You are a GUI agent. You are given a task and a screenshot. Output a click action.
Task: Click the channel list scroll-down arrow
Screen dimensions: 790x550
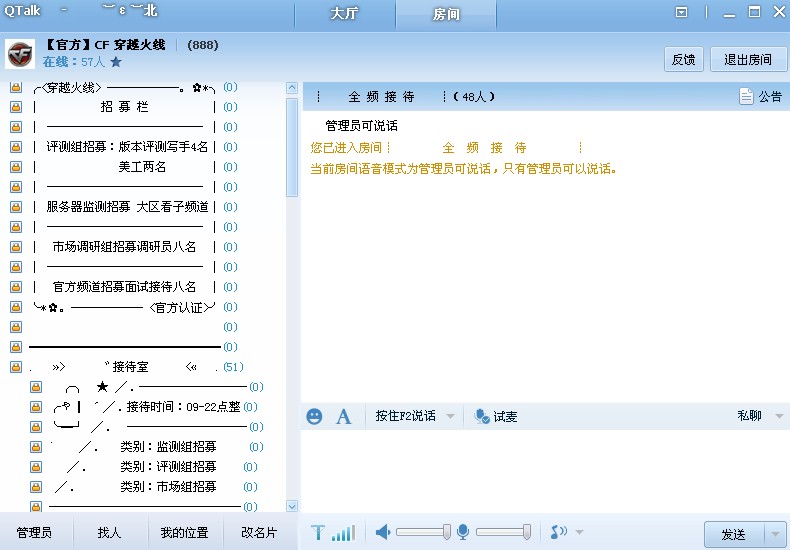pos(292,506)
